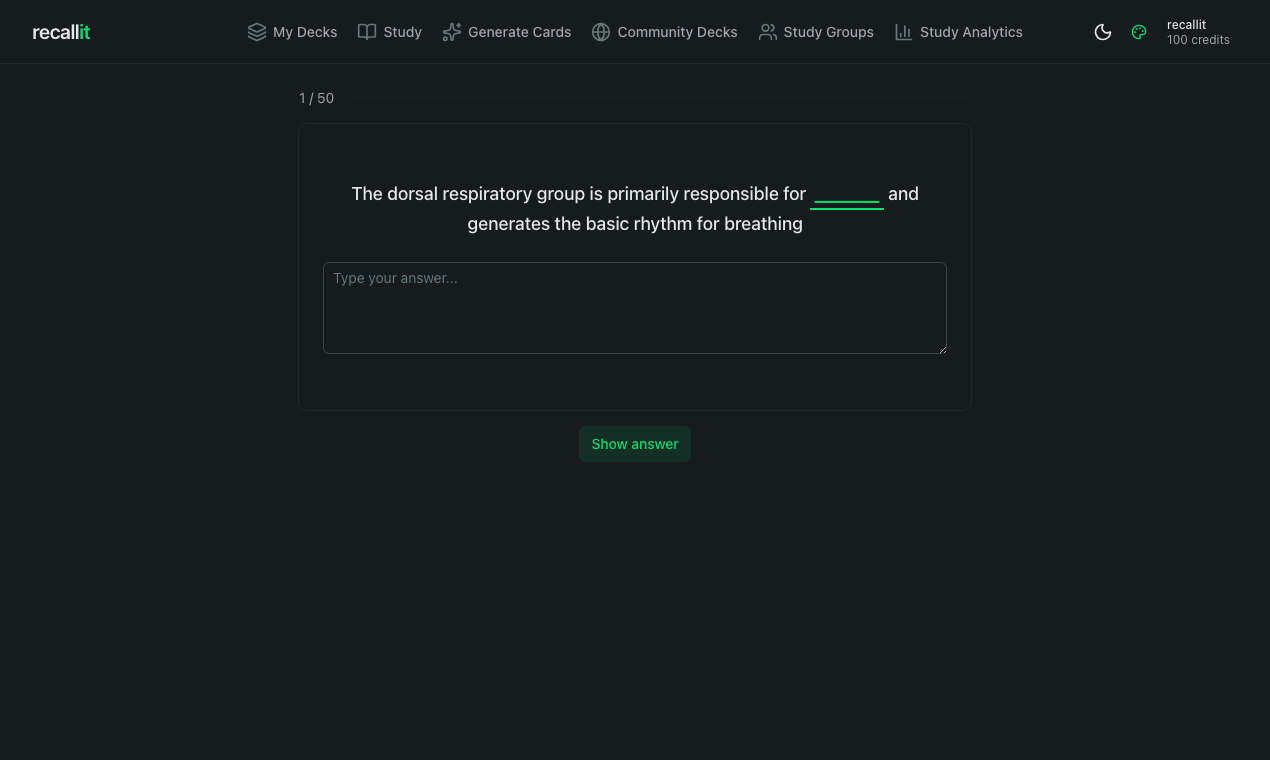Click the Study open-book icon
Viewport: 1270px width, 760px height.
point(366,31)
